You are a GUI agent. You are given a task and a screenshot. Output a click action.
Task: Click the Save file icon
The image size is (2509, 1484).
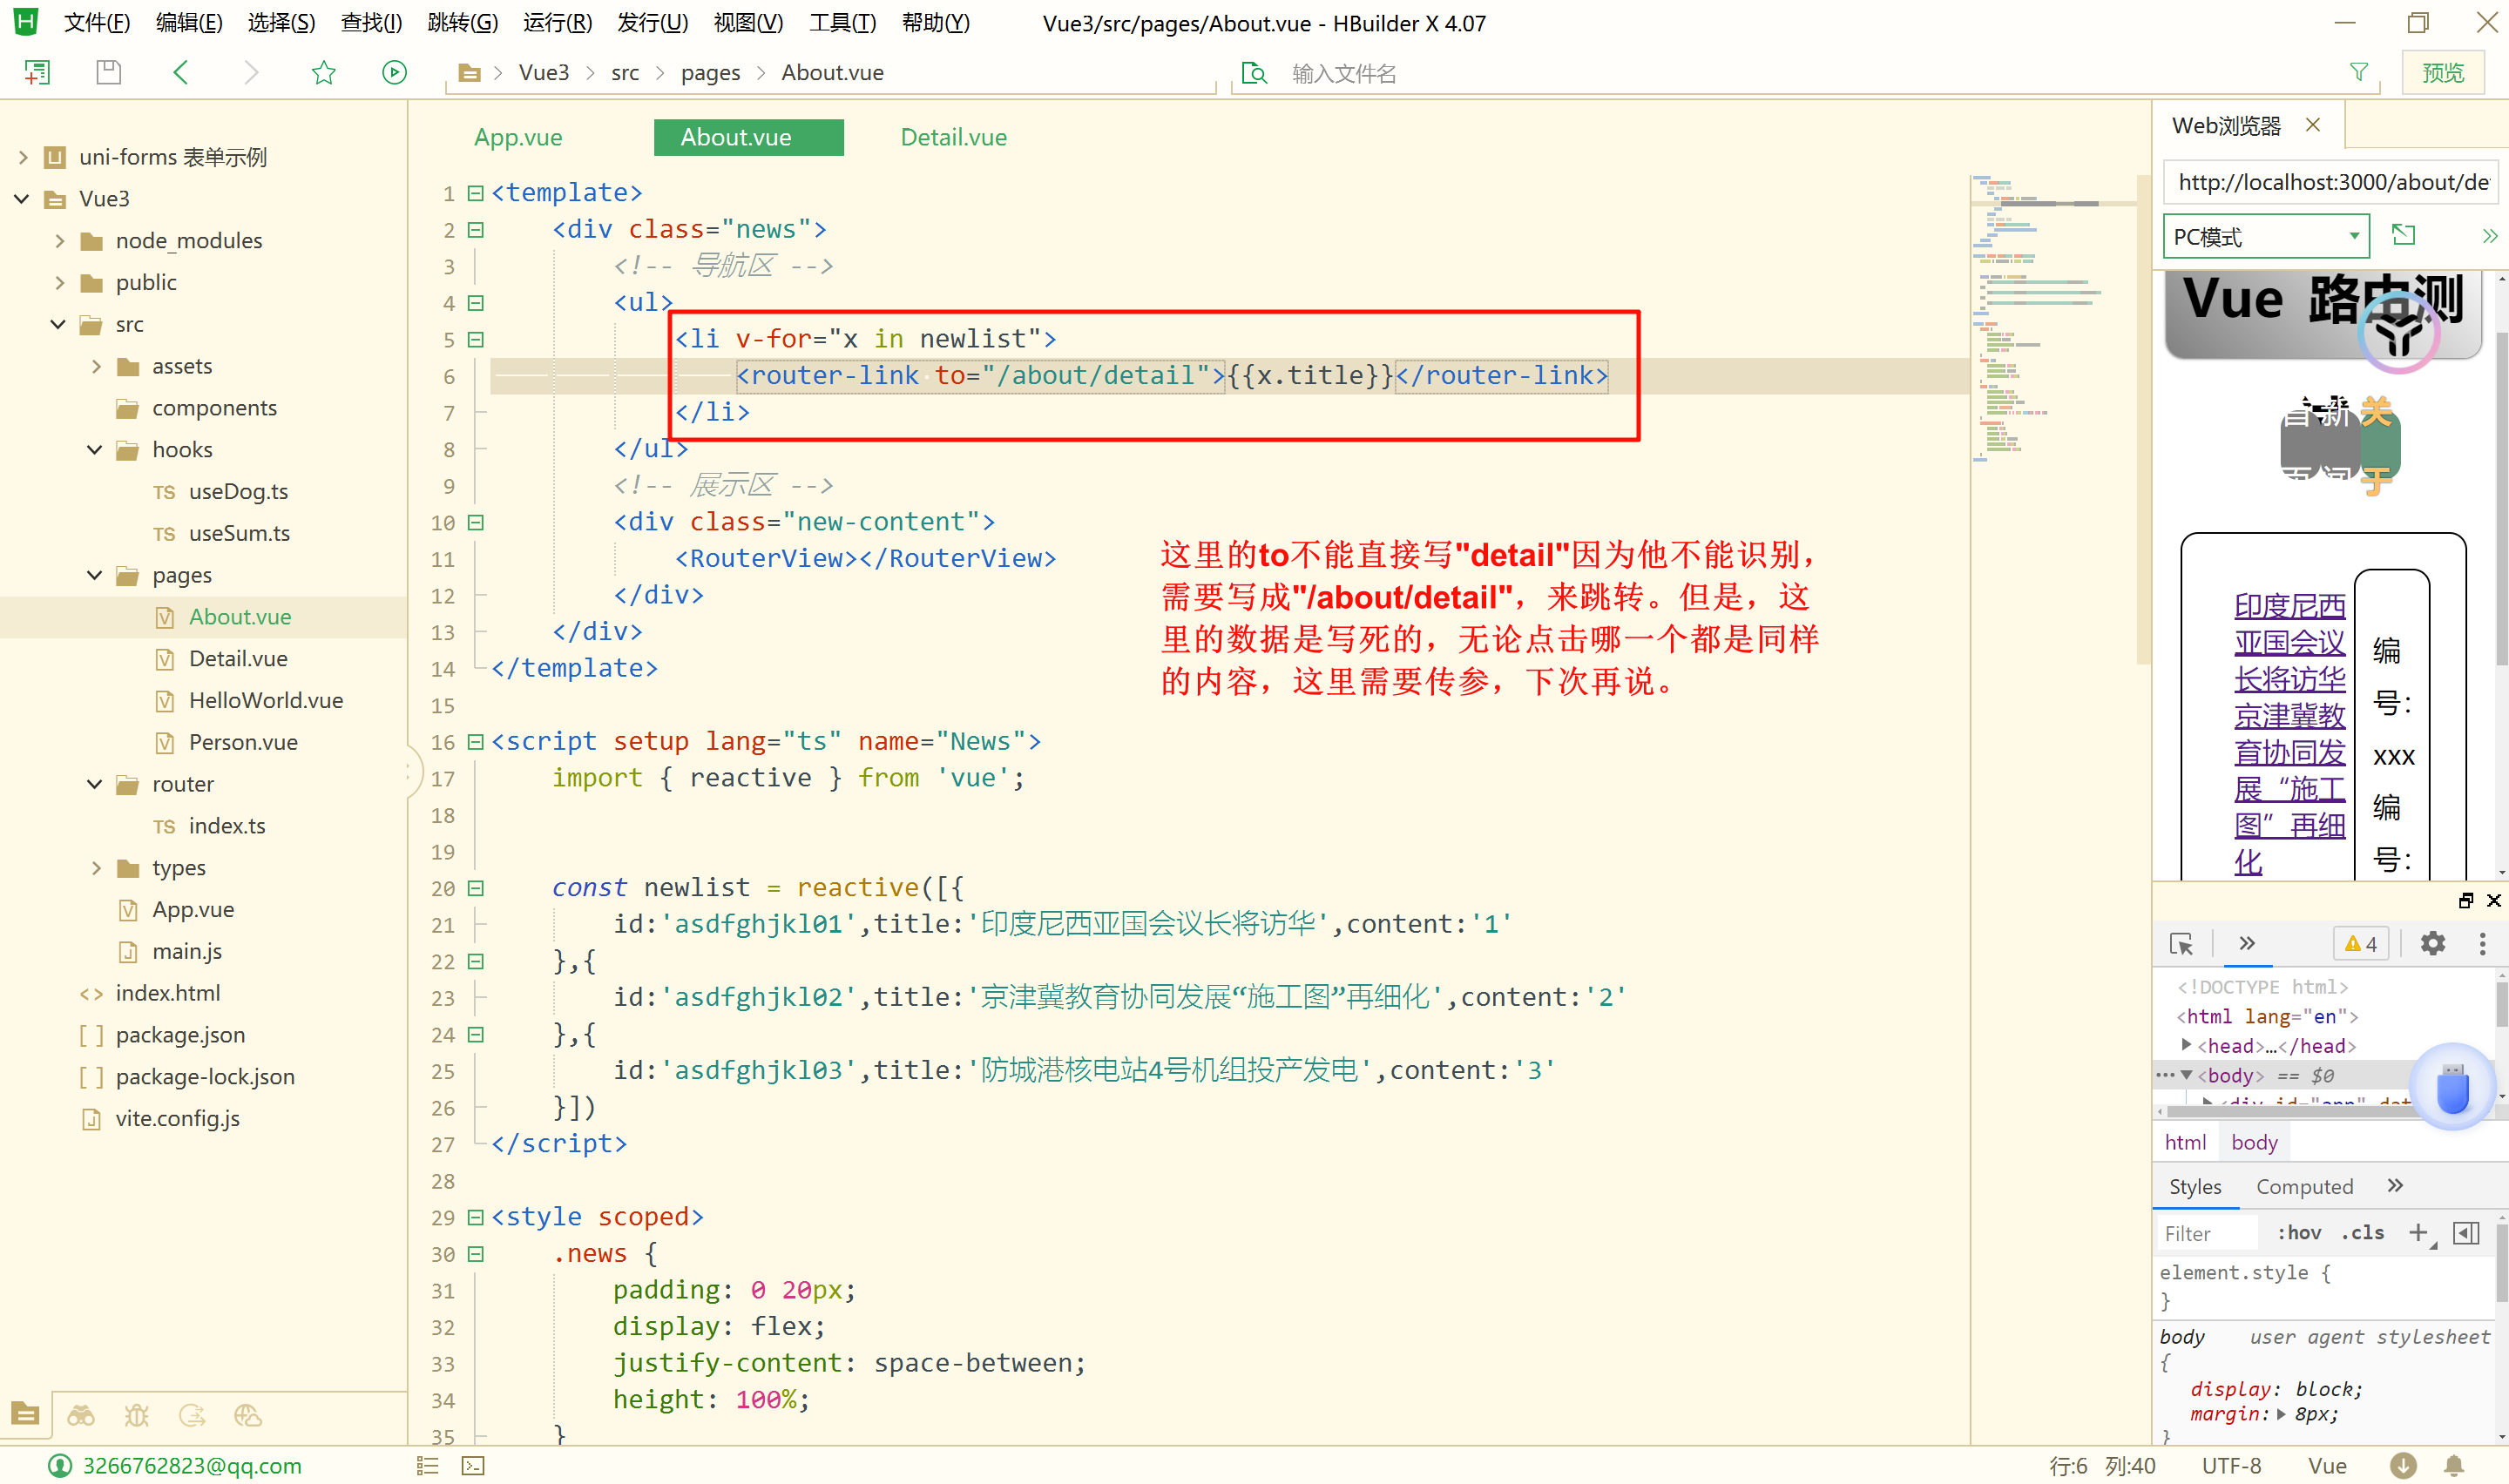(108, 72)
